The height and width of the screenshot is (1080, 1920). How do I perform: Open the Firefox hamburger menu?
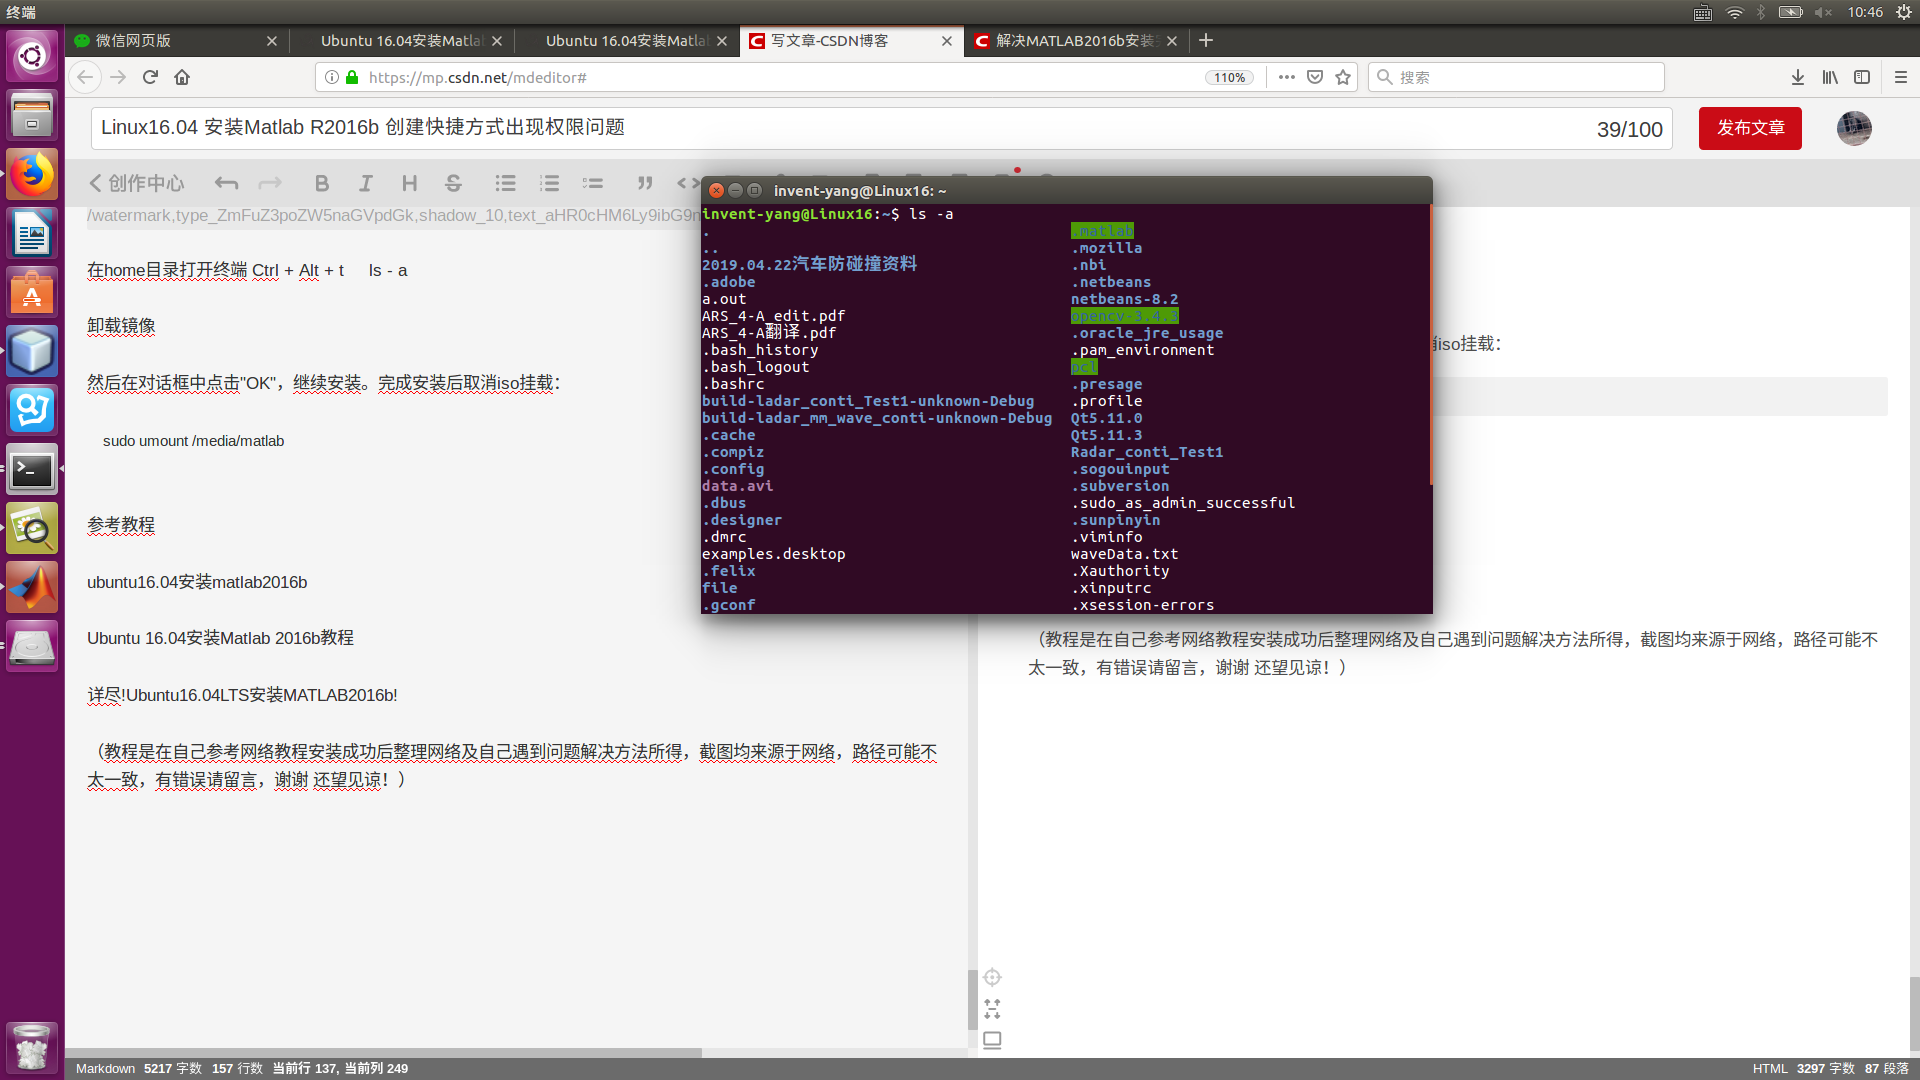point(1901,77)
